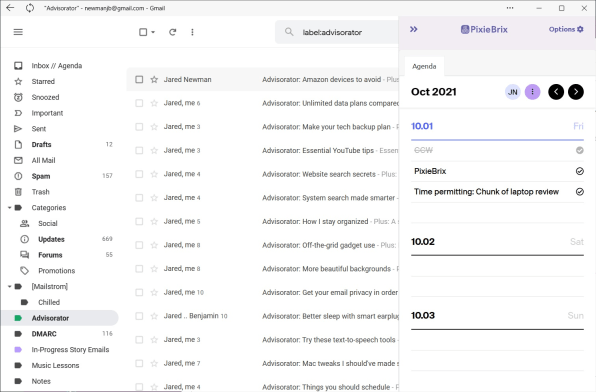Collapse the Categories label group
The height and width of the screenshot is (392, 596).
(10, 208)
